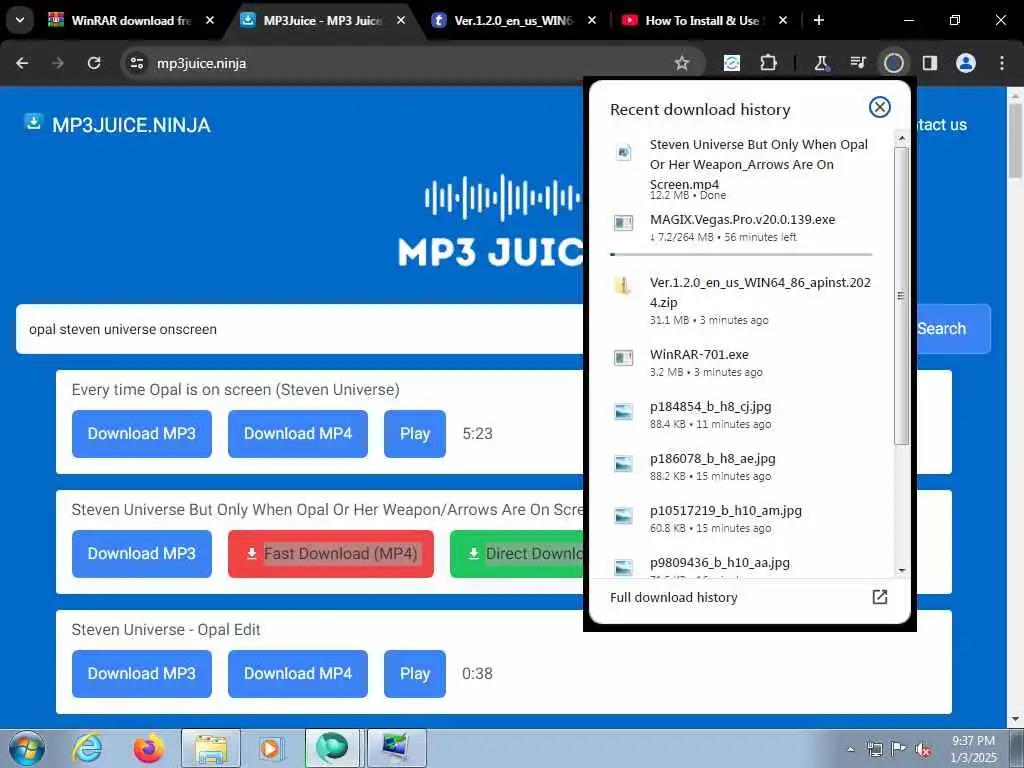The width and height of the screenshot is (1024, 768).
Task: Switch to the WinRAR download tab
Action: click(x=131, y=21)
